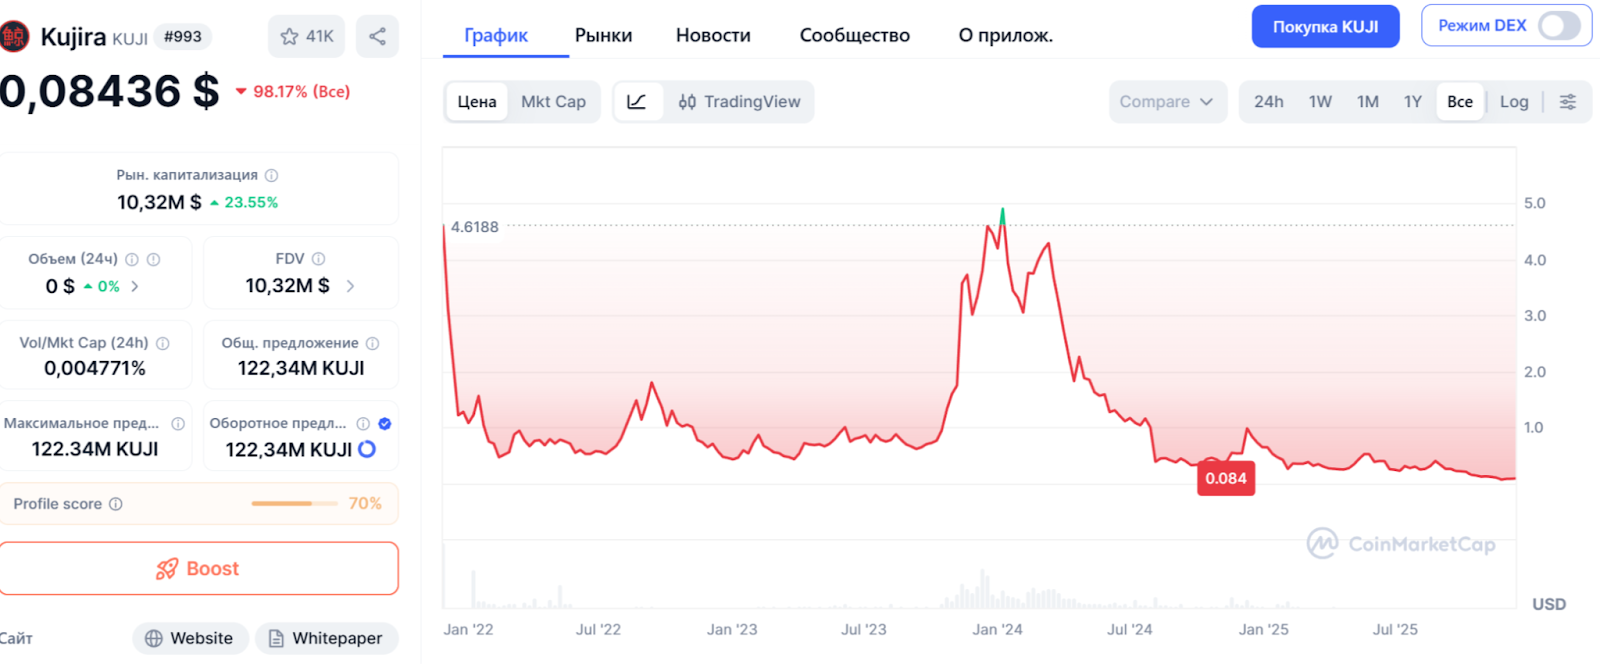The width and height of the screenshot is (1600, 664).
Task: Expand the FDV details chevron
Action: [x=350, y=287]
